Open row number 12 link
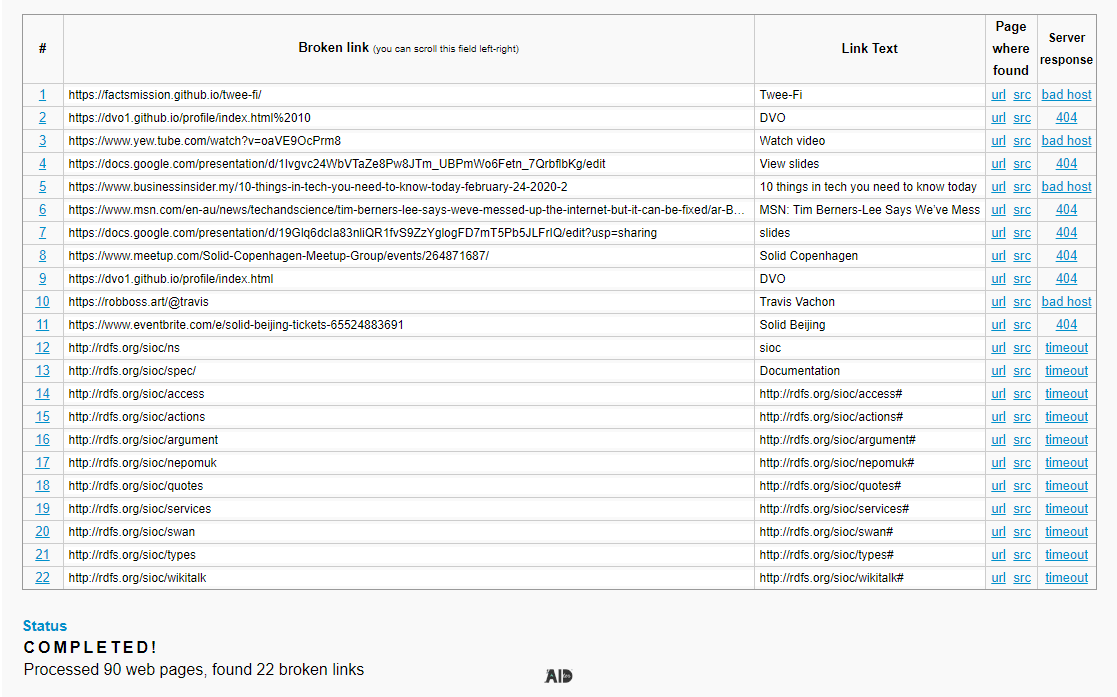 (43, 348)
